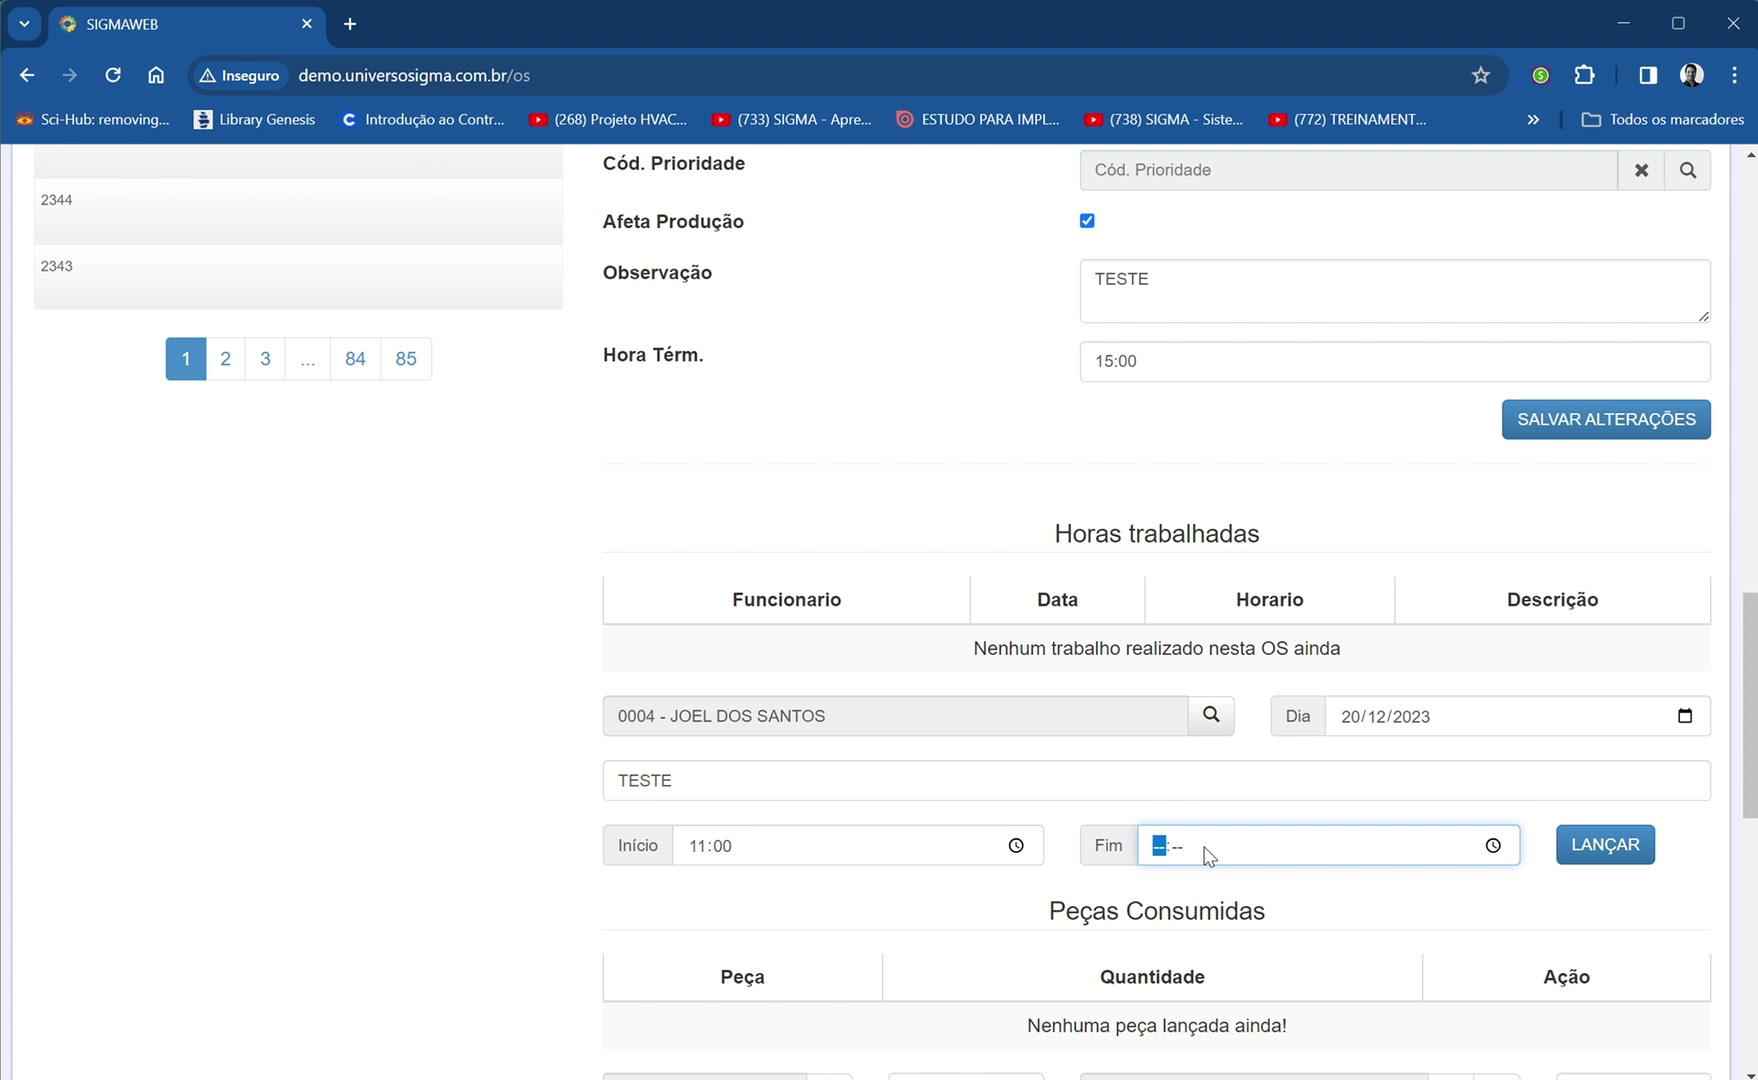The width and height of the screenshot is (1758, 1080).
Task: Open time picker clock in Início field
Action: coord(1016,846)
